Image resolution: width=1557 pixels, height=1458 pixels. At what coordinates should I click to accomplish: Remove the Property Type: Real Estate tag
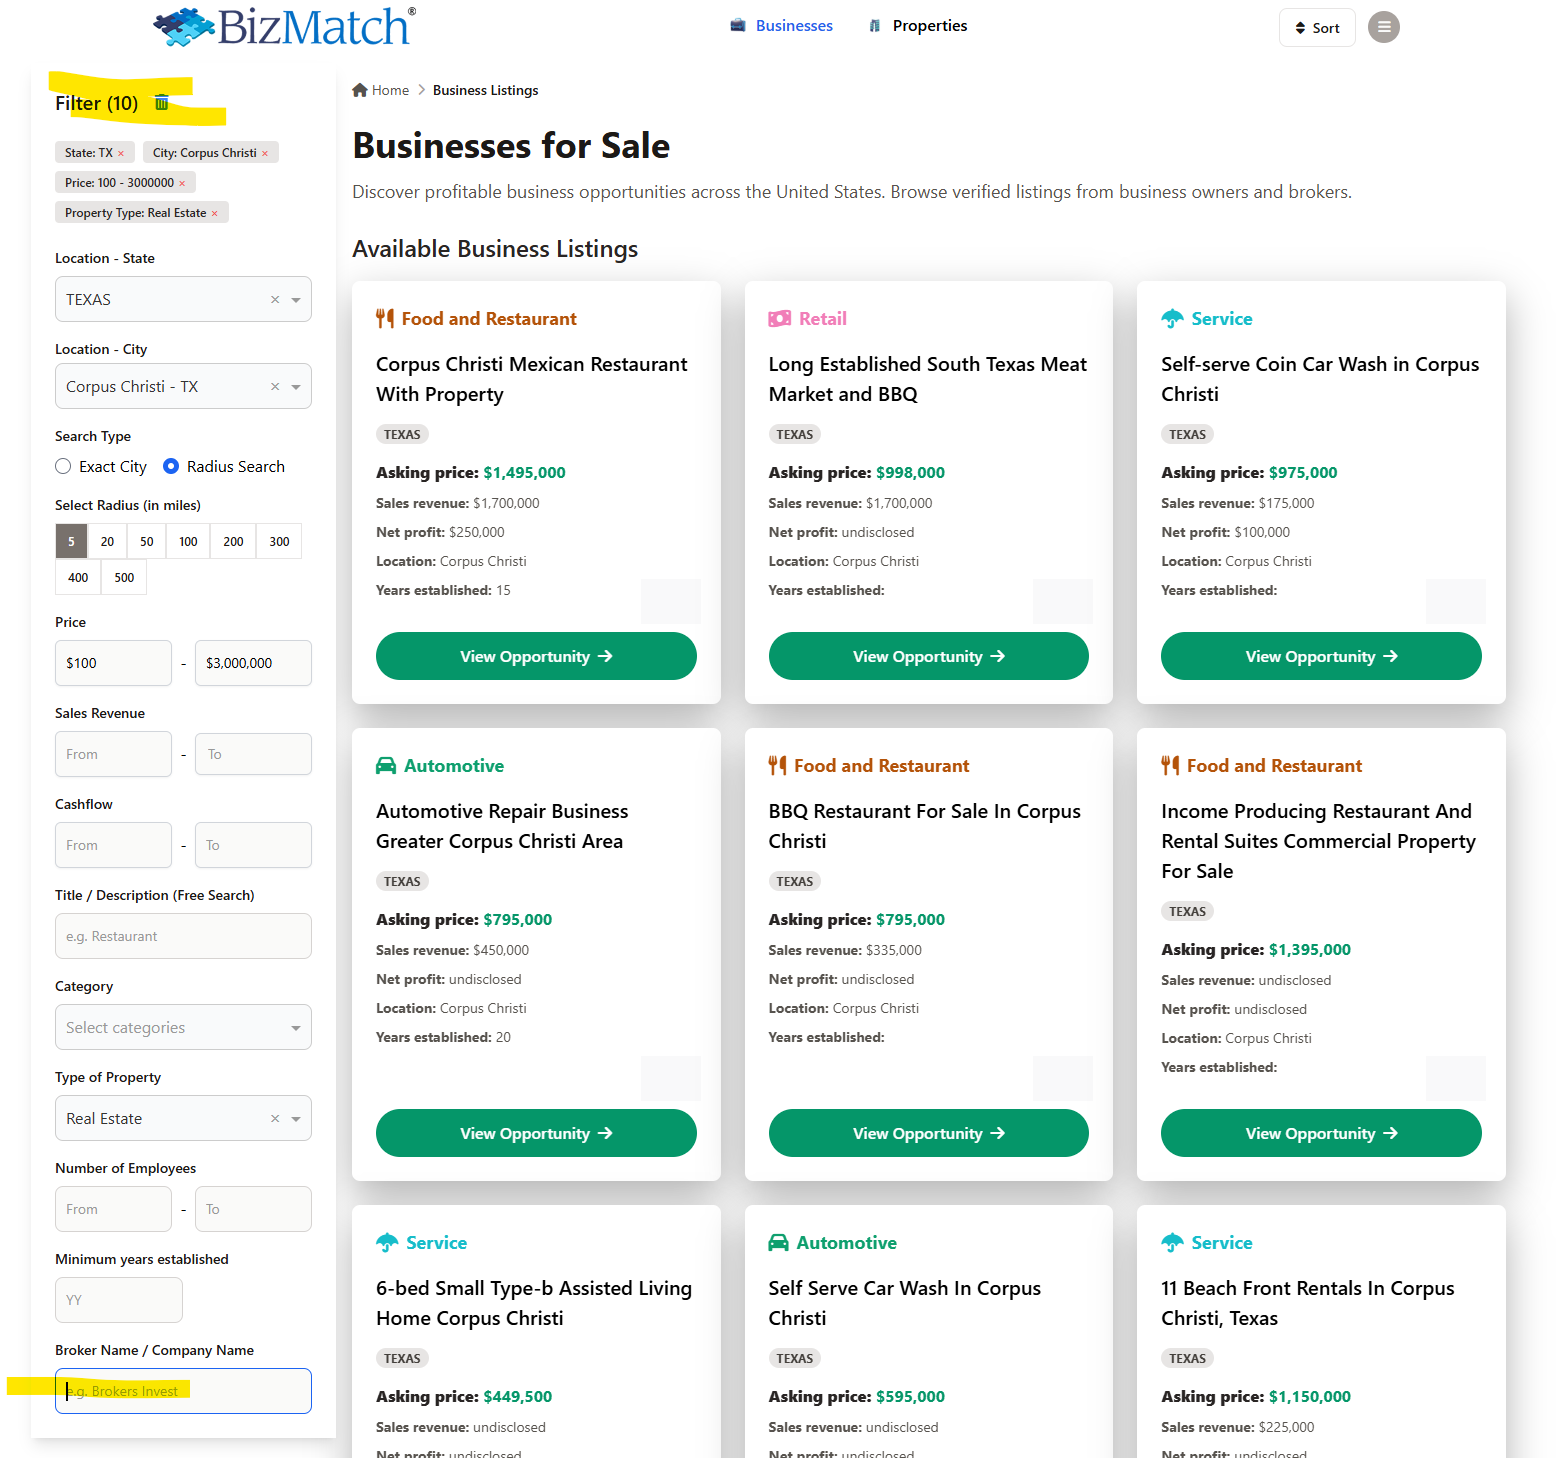click(x=214, y=213)
